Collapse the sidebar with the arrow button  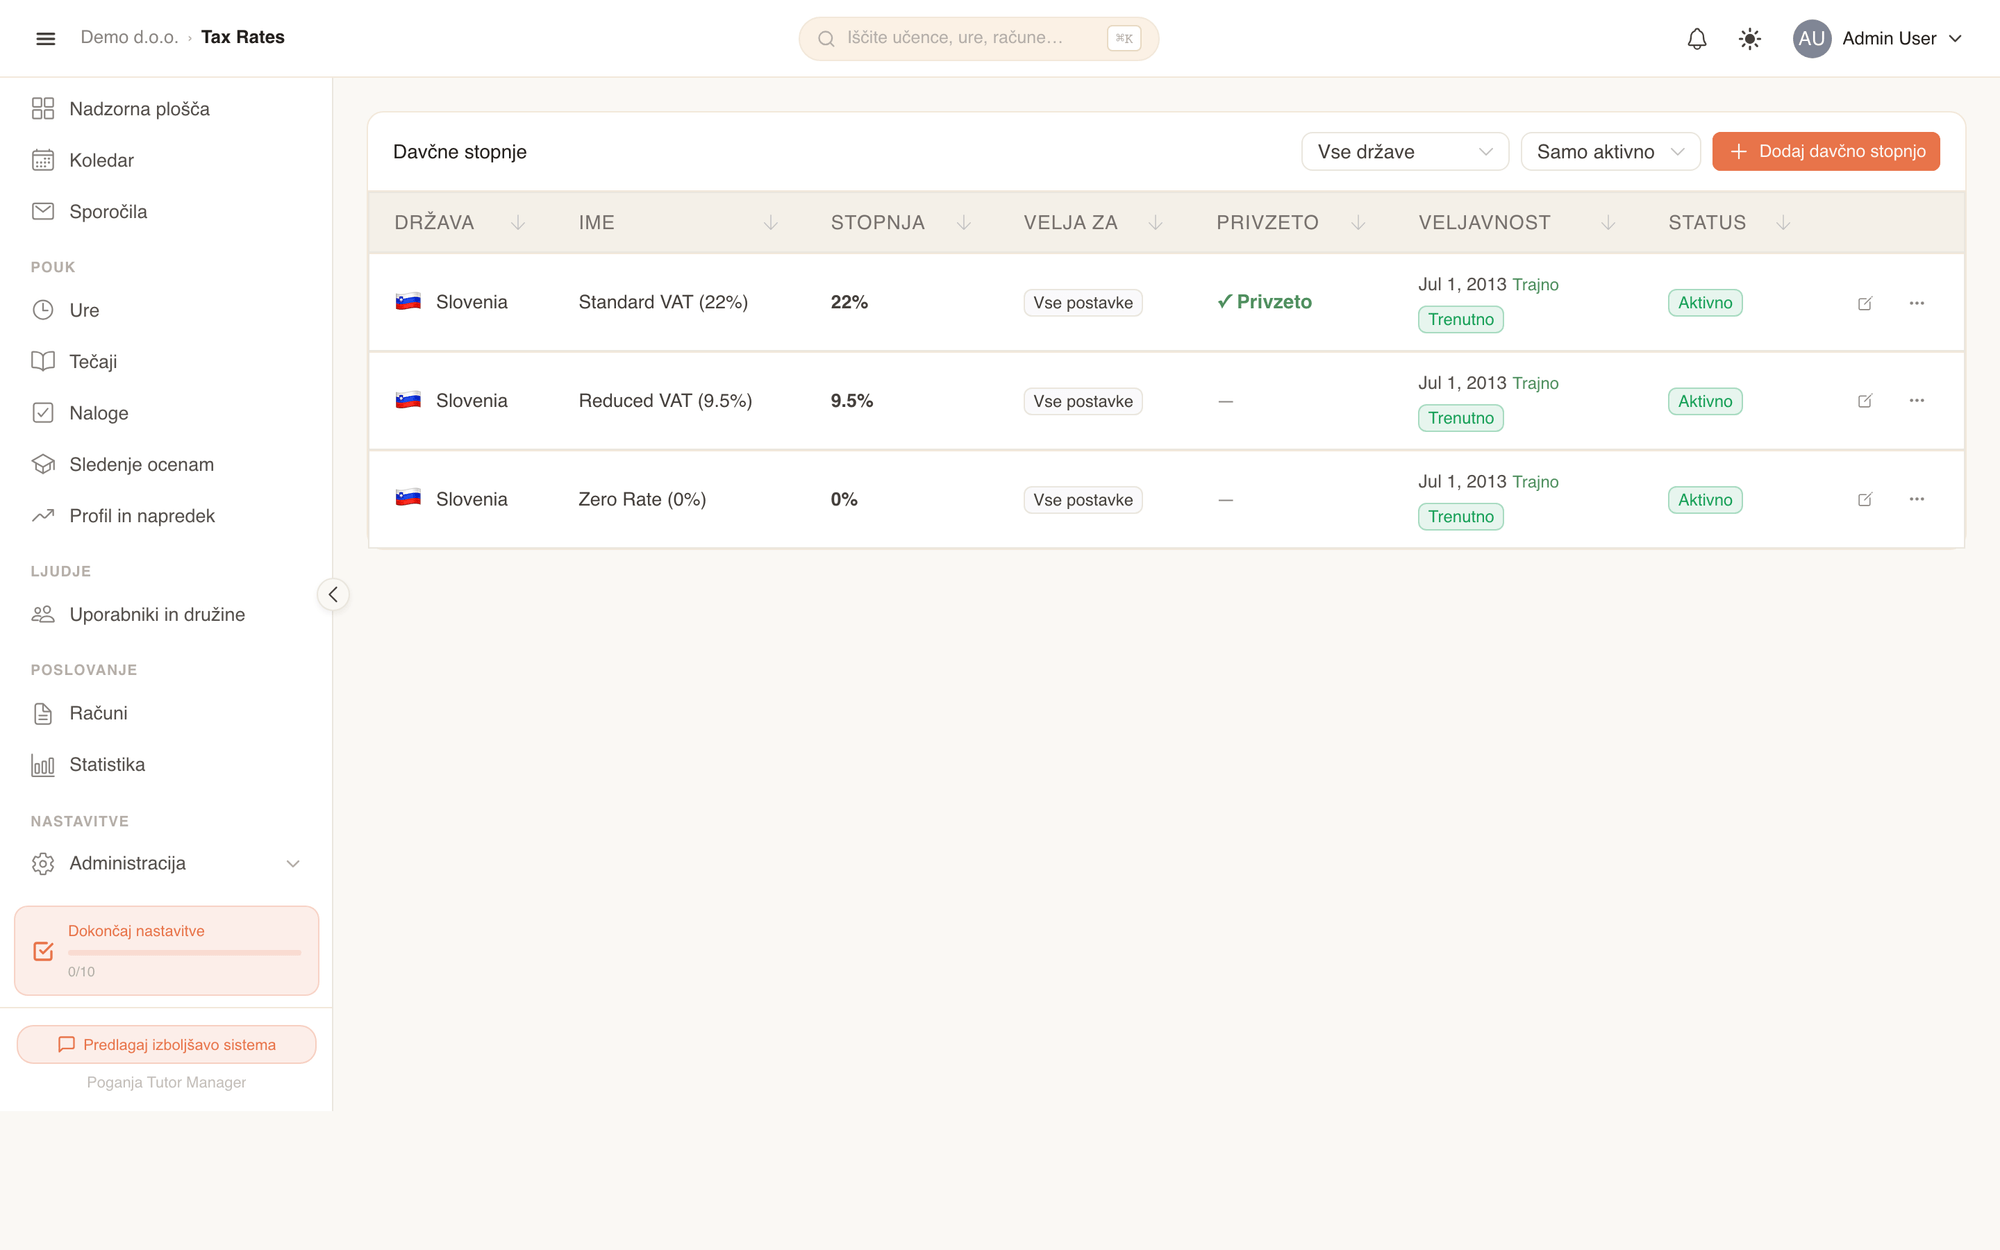point(333,595)
